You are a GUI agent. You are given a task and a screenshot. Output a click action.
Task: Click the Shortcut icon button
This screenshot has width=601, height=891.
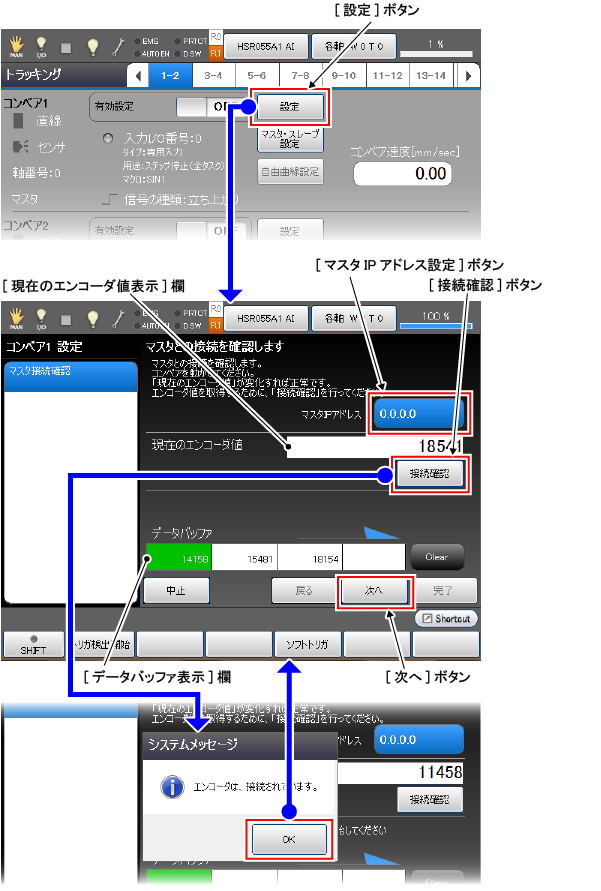[446, 619]
